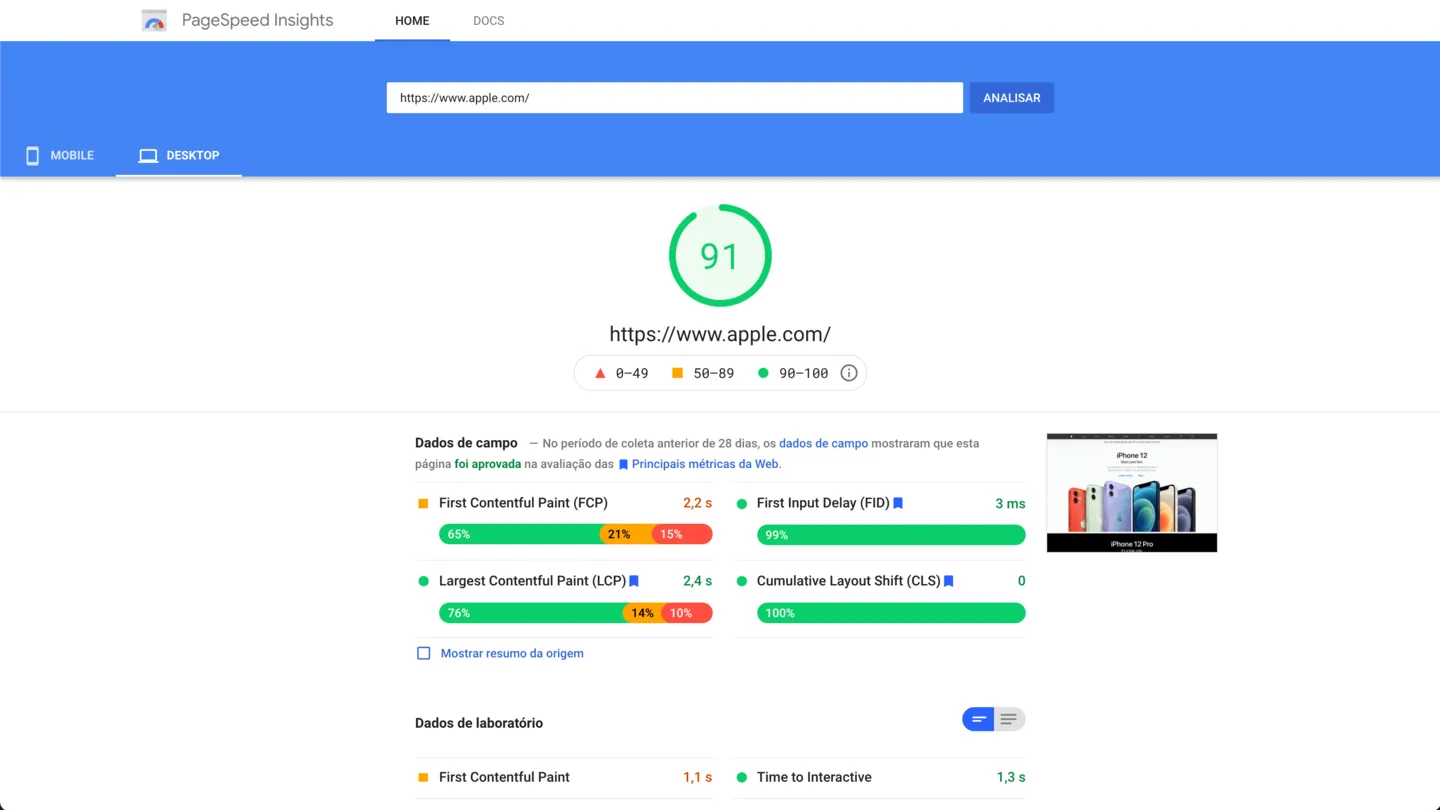The width and height of the screenshot is (1440, 810).
Task: Open the score scale info icon
Action: click(849, 373)
